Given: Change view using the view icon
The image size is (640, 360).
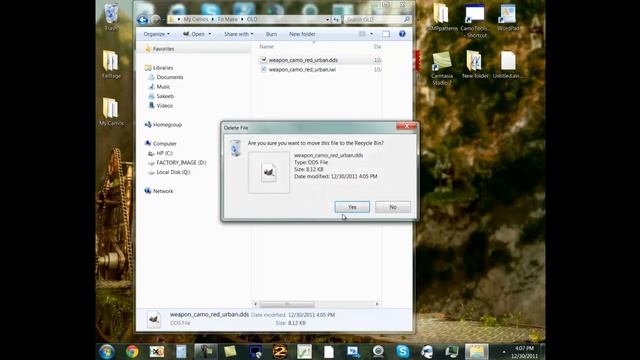Looking at the screenshot, I should click(x=362, y=34).
